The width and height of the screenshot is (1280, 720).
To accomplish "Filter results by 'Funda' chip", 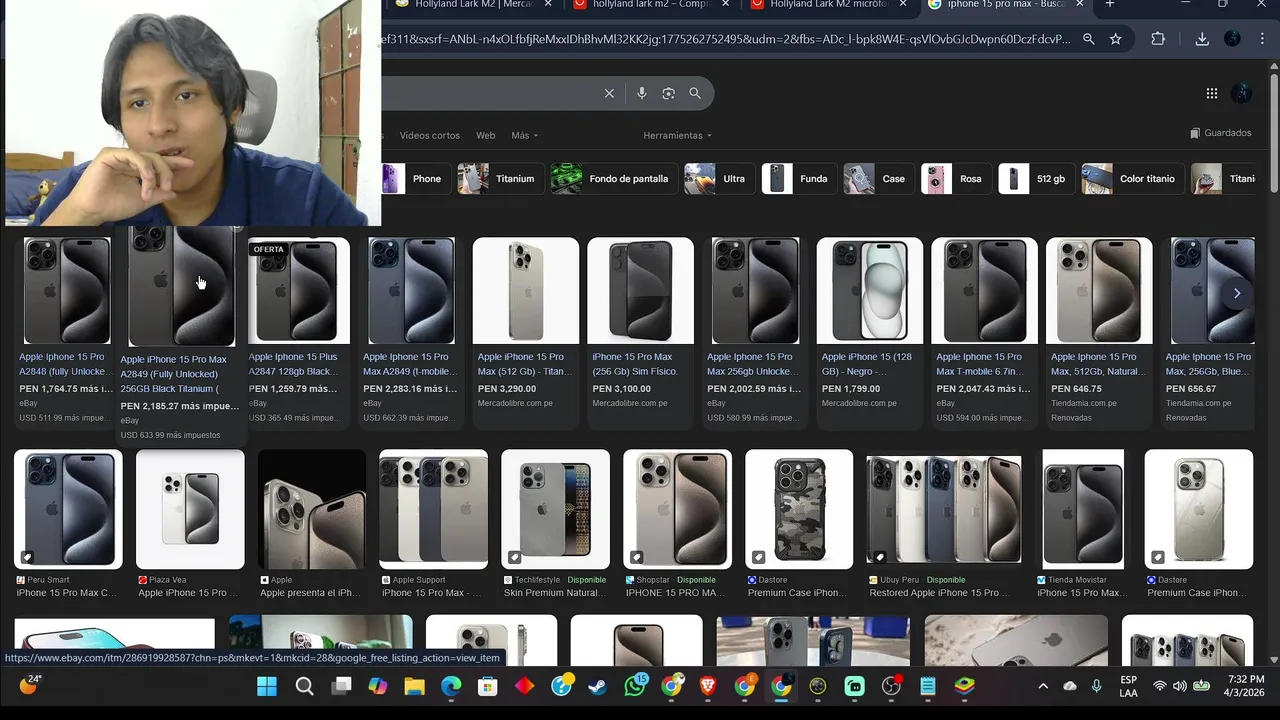I will pos(797,179).
